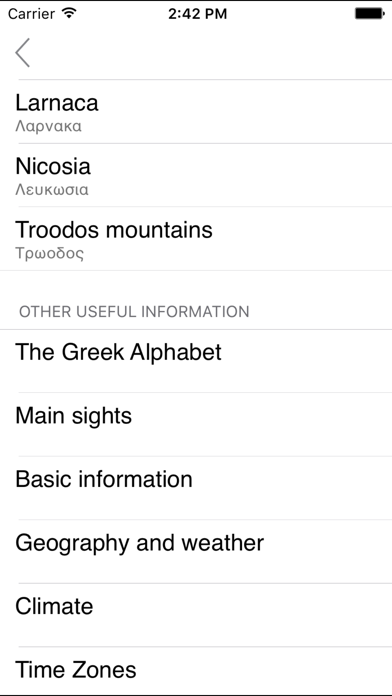
Task: Tap the back arrow icon
Action: tap(23, 52)
